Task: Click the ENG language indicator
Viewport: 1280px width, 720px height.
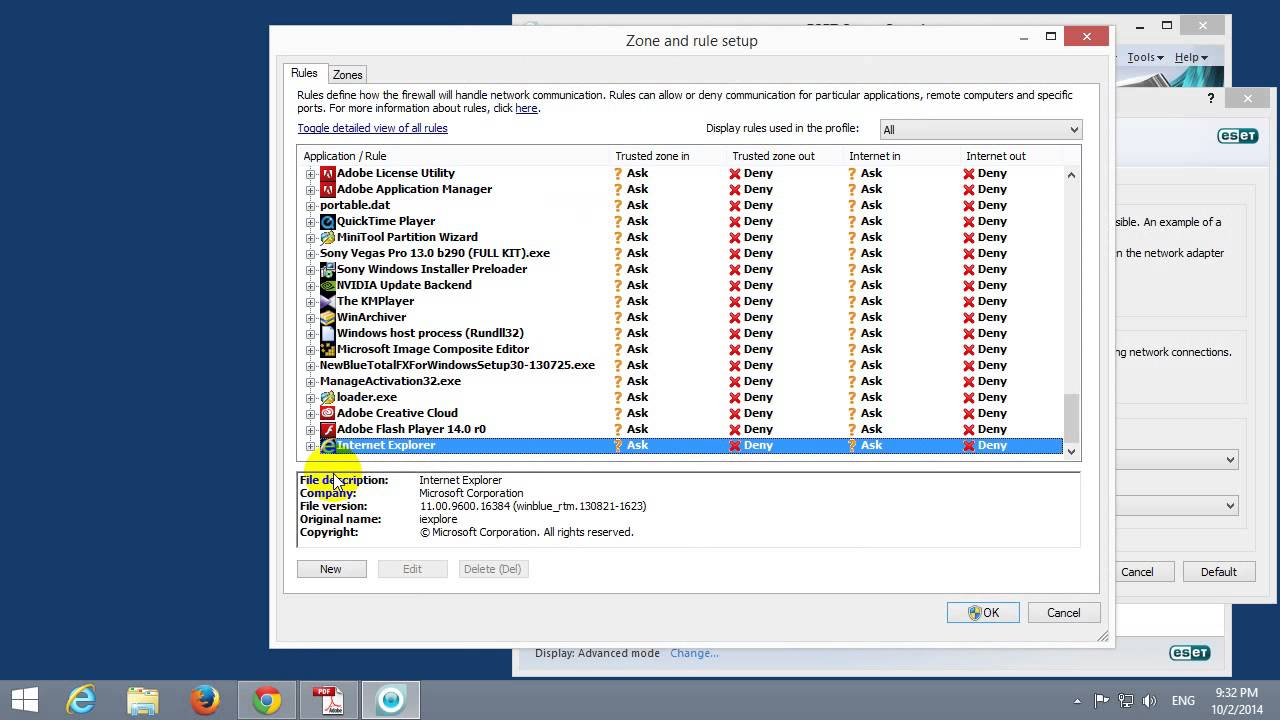Action: [1183, 701]
